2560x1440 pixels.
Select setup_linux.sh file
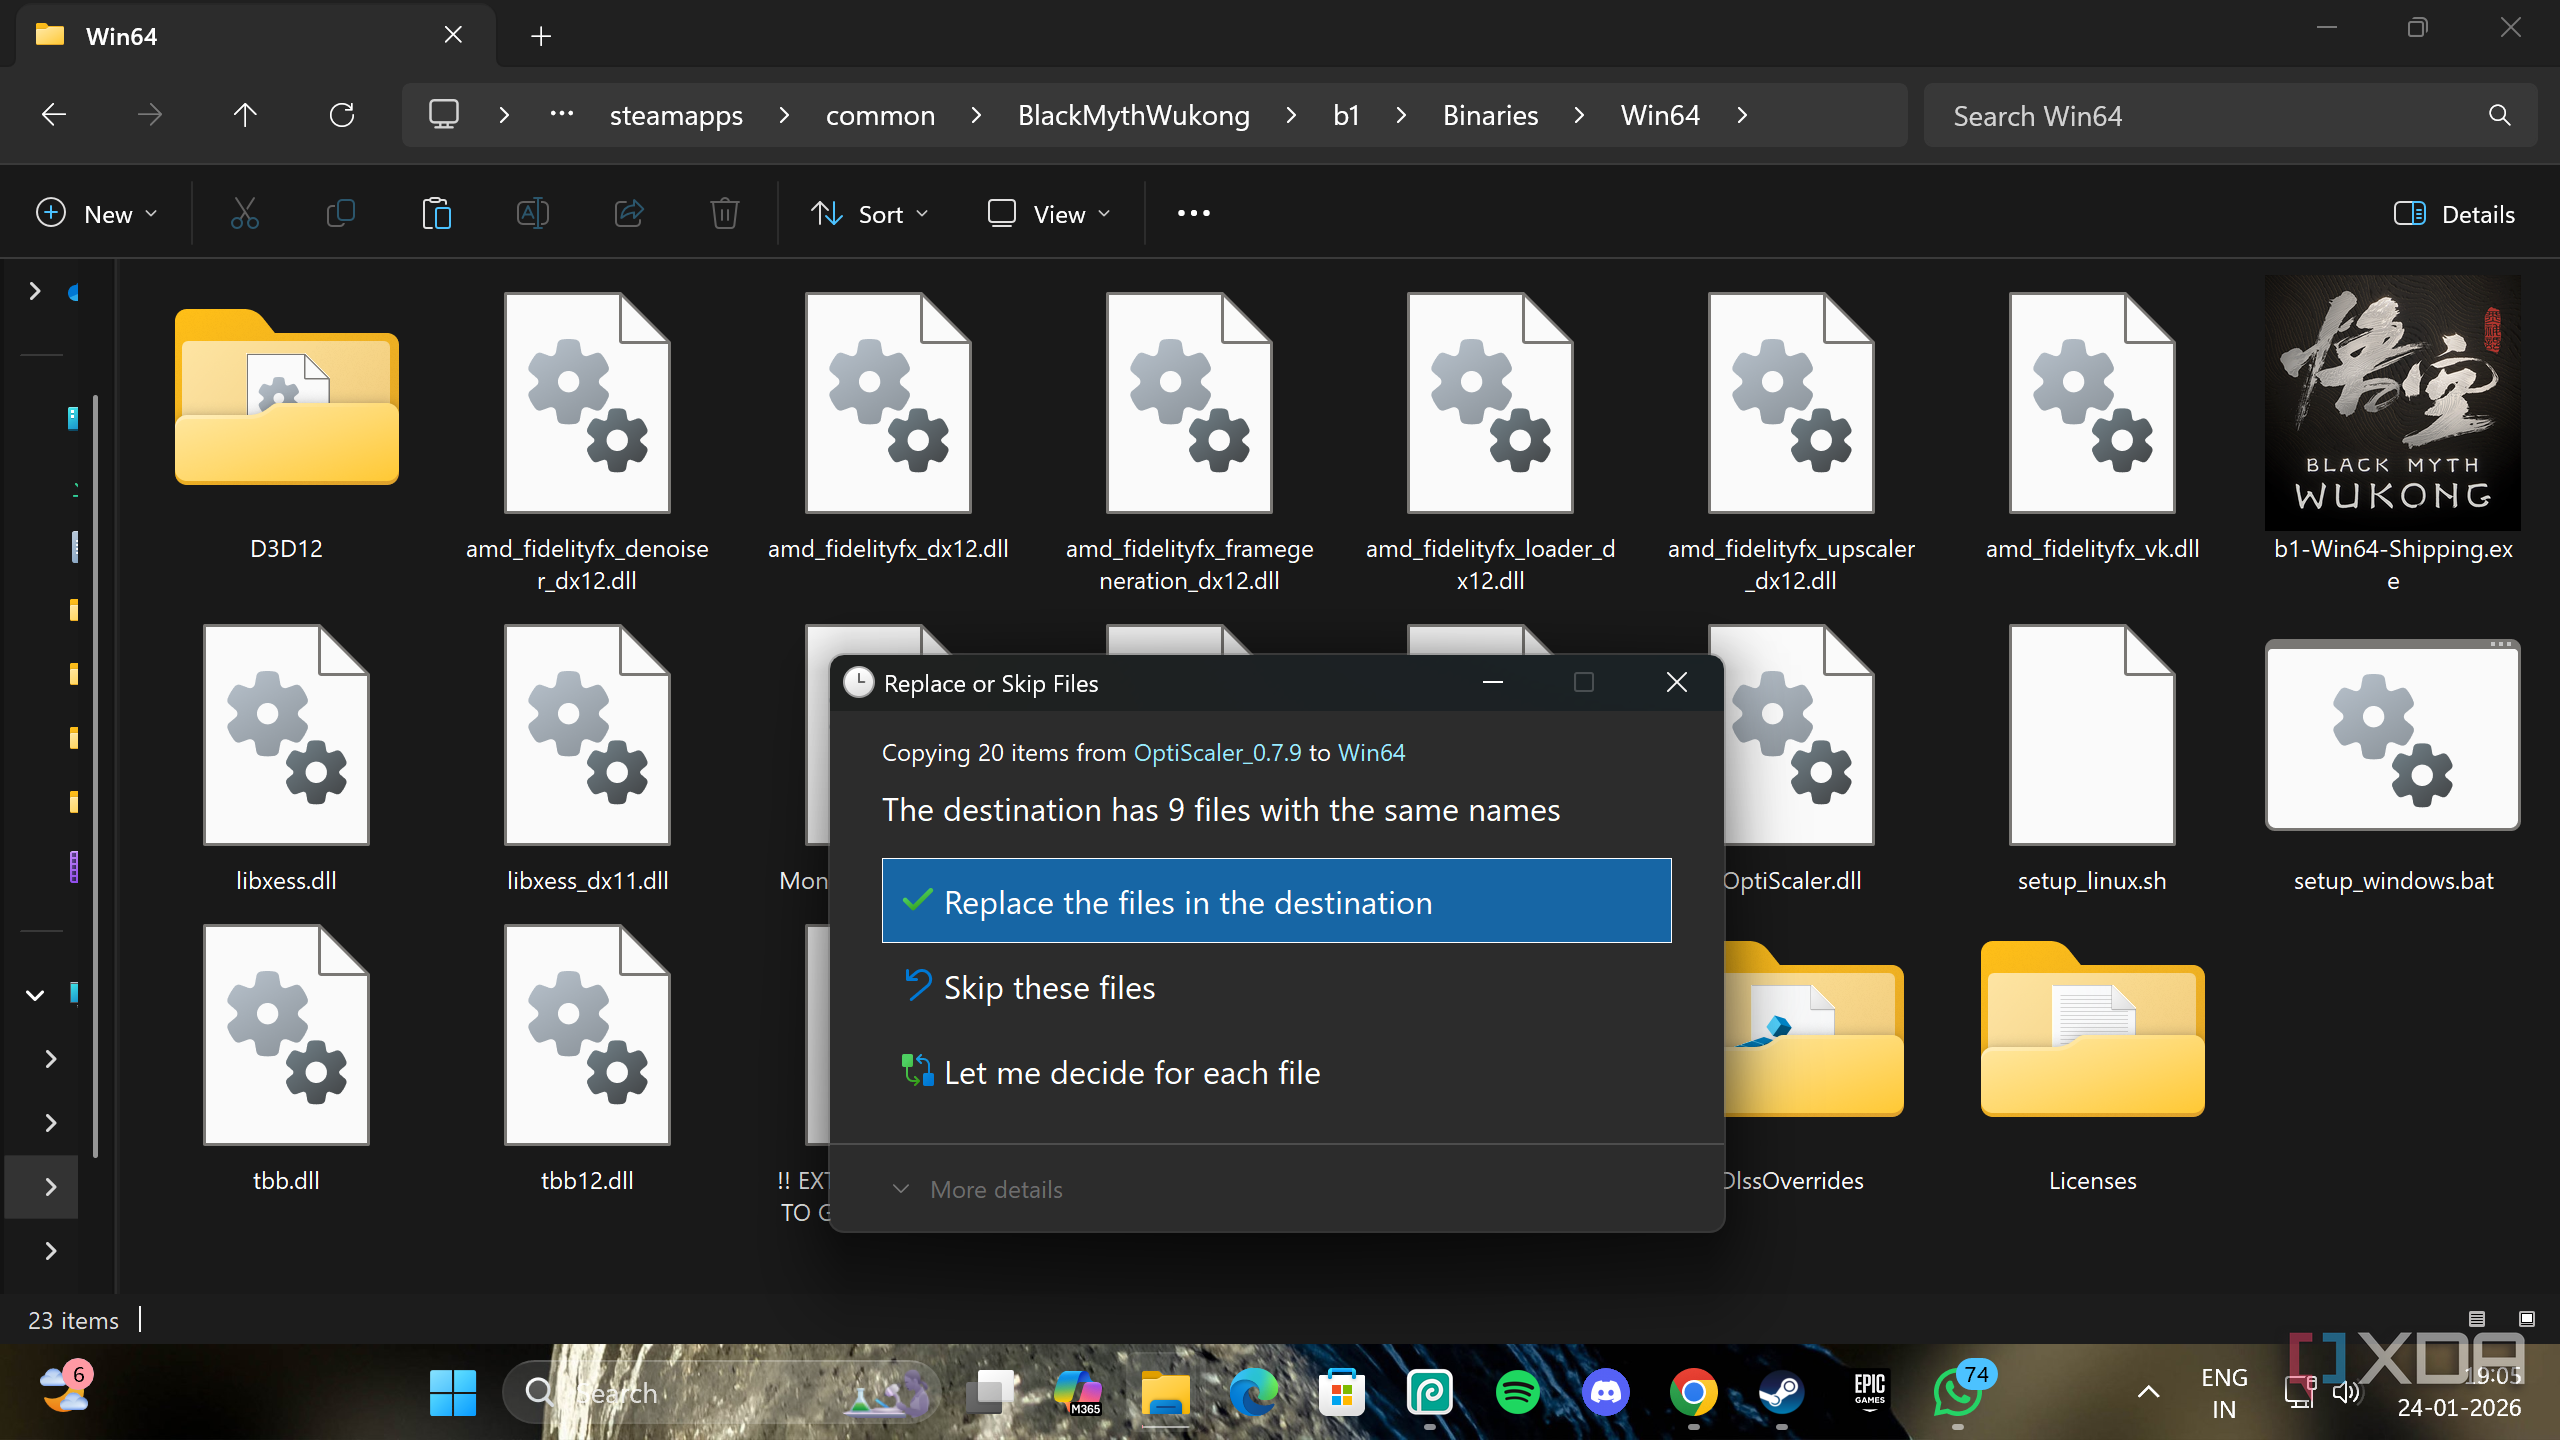pos(2092,760)
